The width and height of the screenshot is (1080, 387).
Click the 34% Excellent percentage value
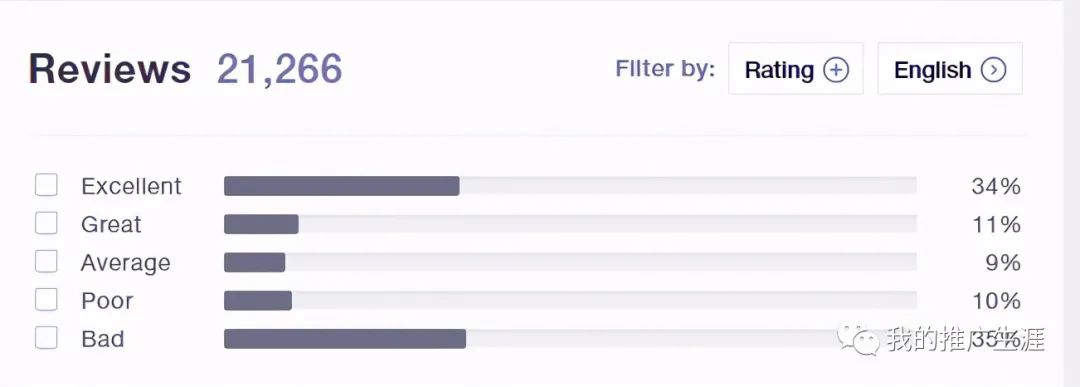tap(996, 186)
